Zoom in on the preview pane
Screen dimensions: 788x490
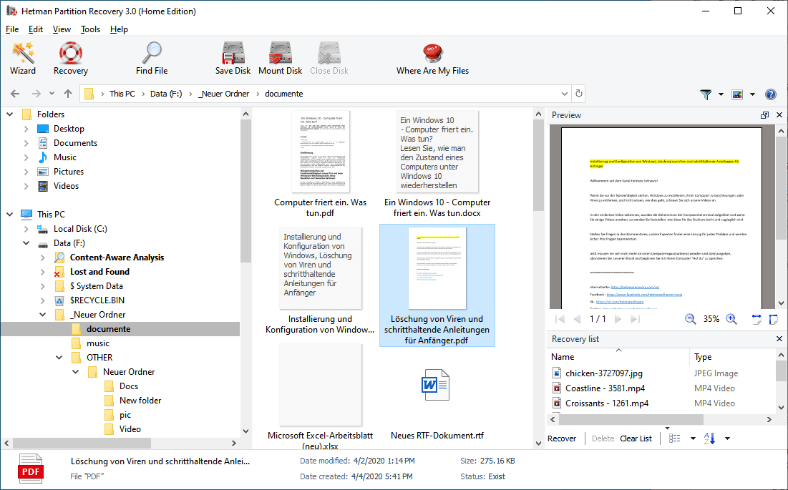(x=732, y=319)
